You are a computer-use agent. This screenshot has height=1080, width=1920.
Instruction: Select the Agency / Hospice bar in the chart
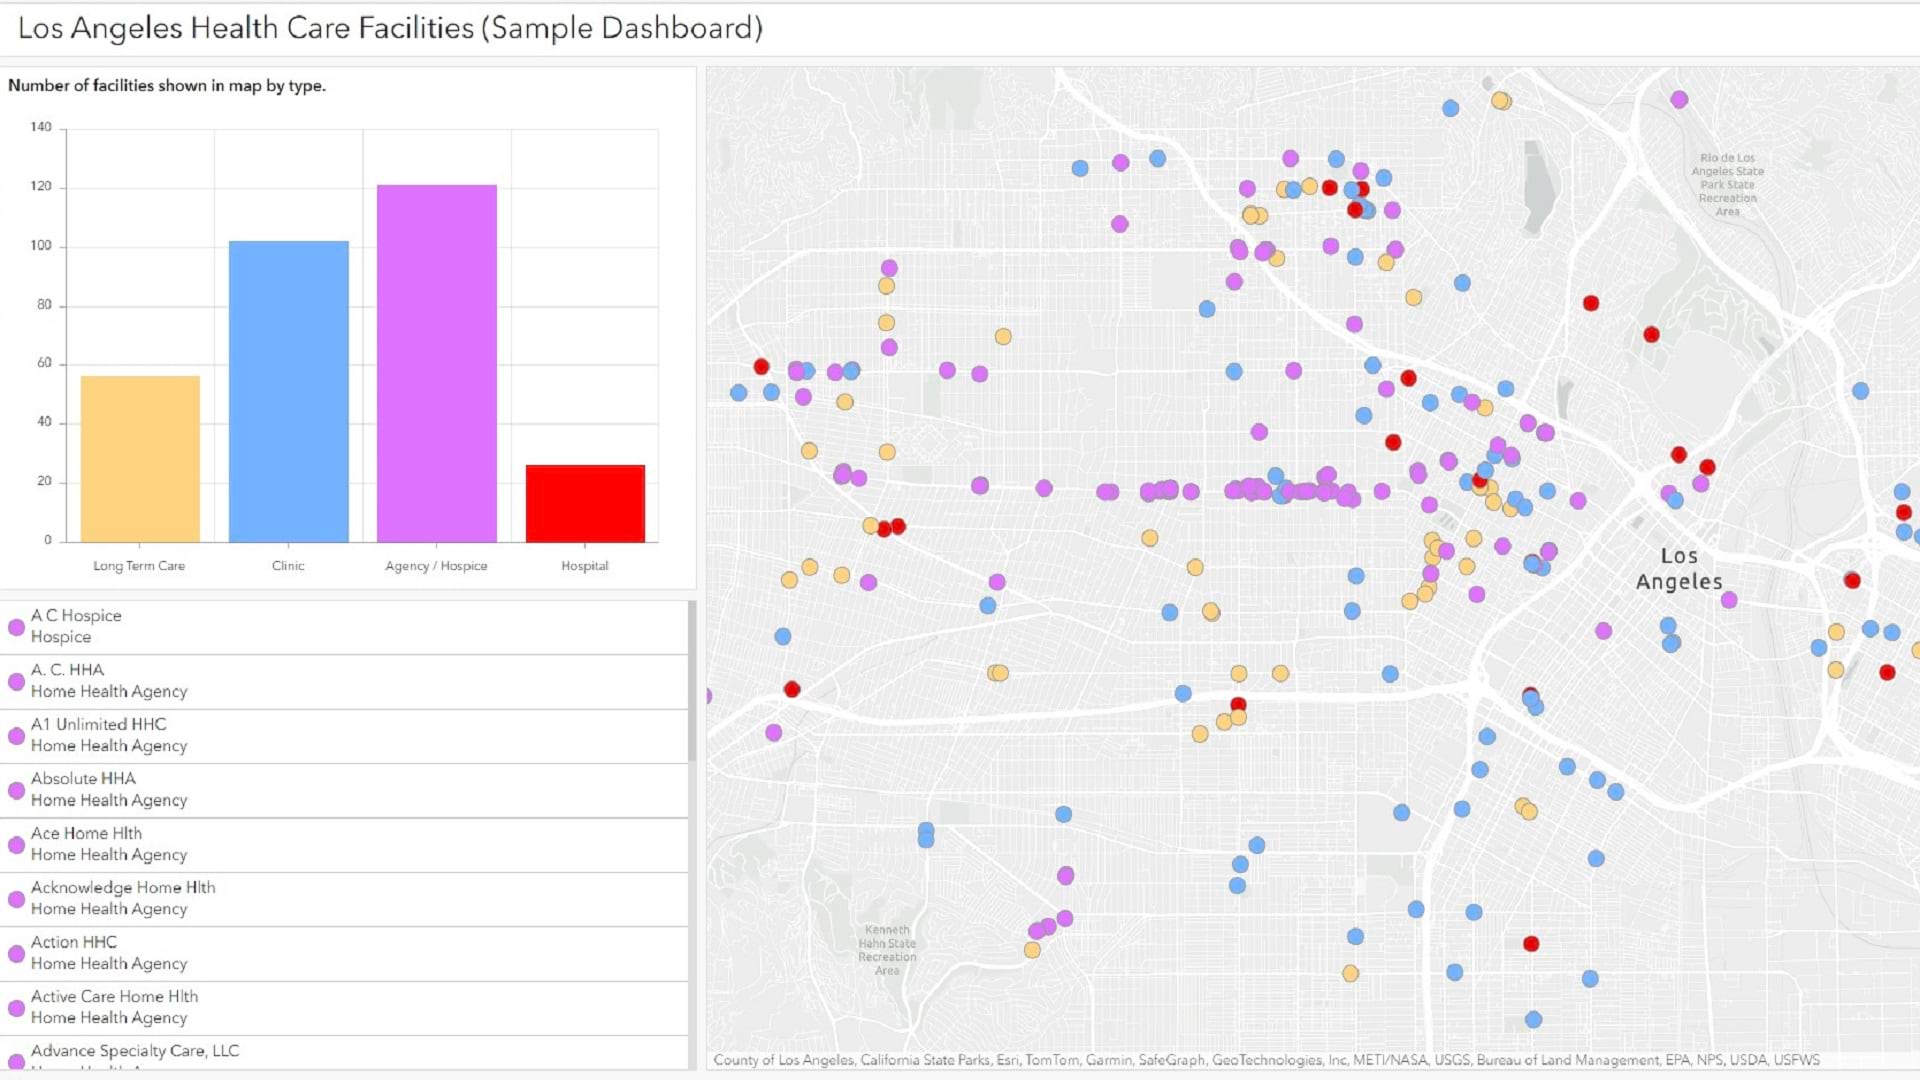click(x=435, y=360)
